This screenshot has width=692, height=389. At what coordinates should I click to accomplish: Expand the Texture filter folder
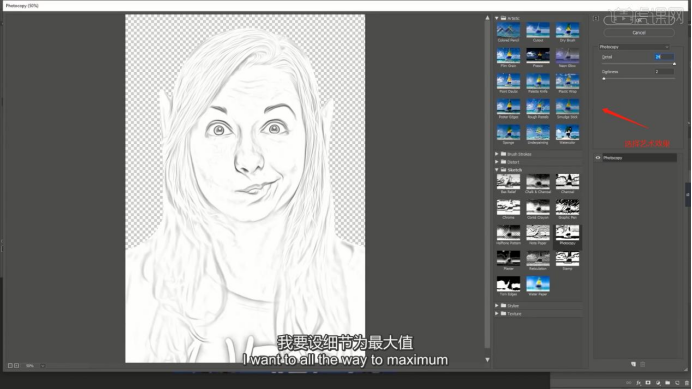(496, 313)
